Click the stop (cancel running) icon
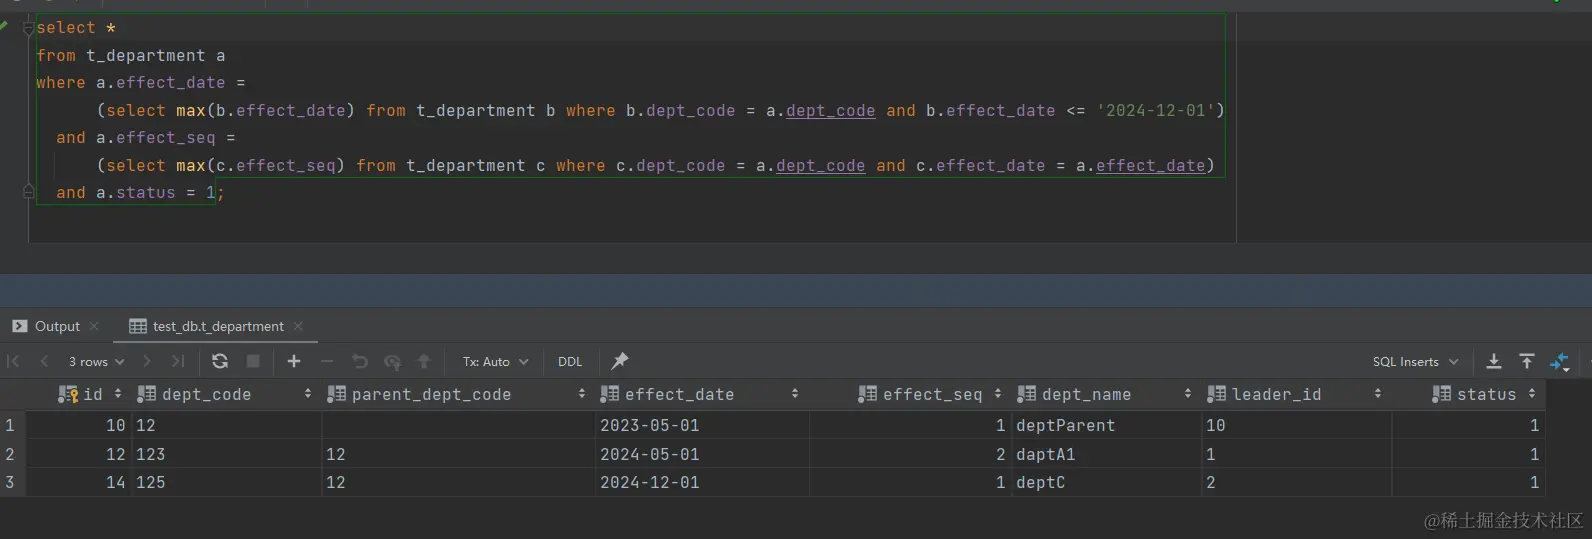 (253, 361)
